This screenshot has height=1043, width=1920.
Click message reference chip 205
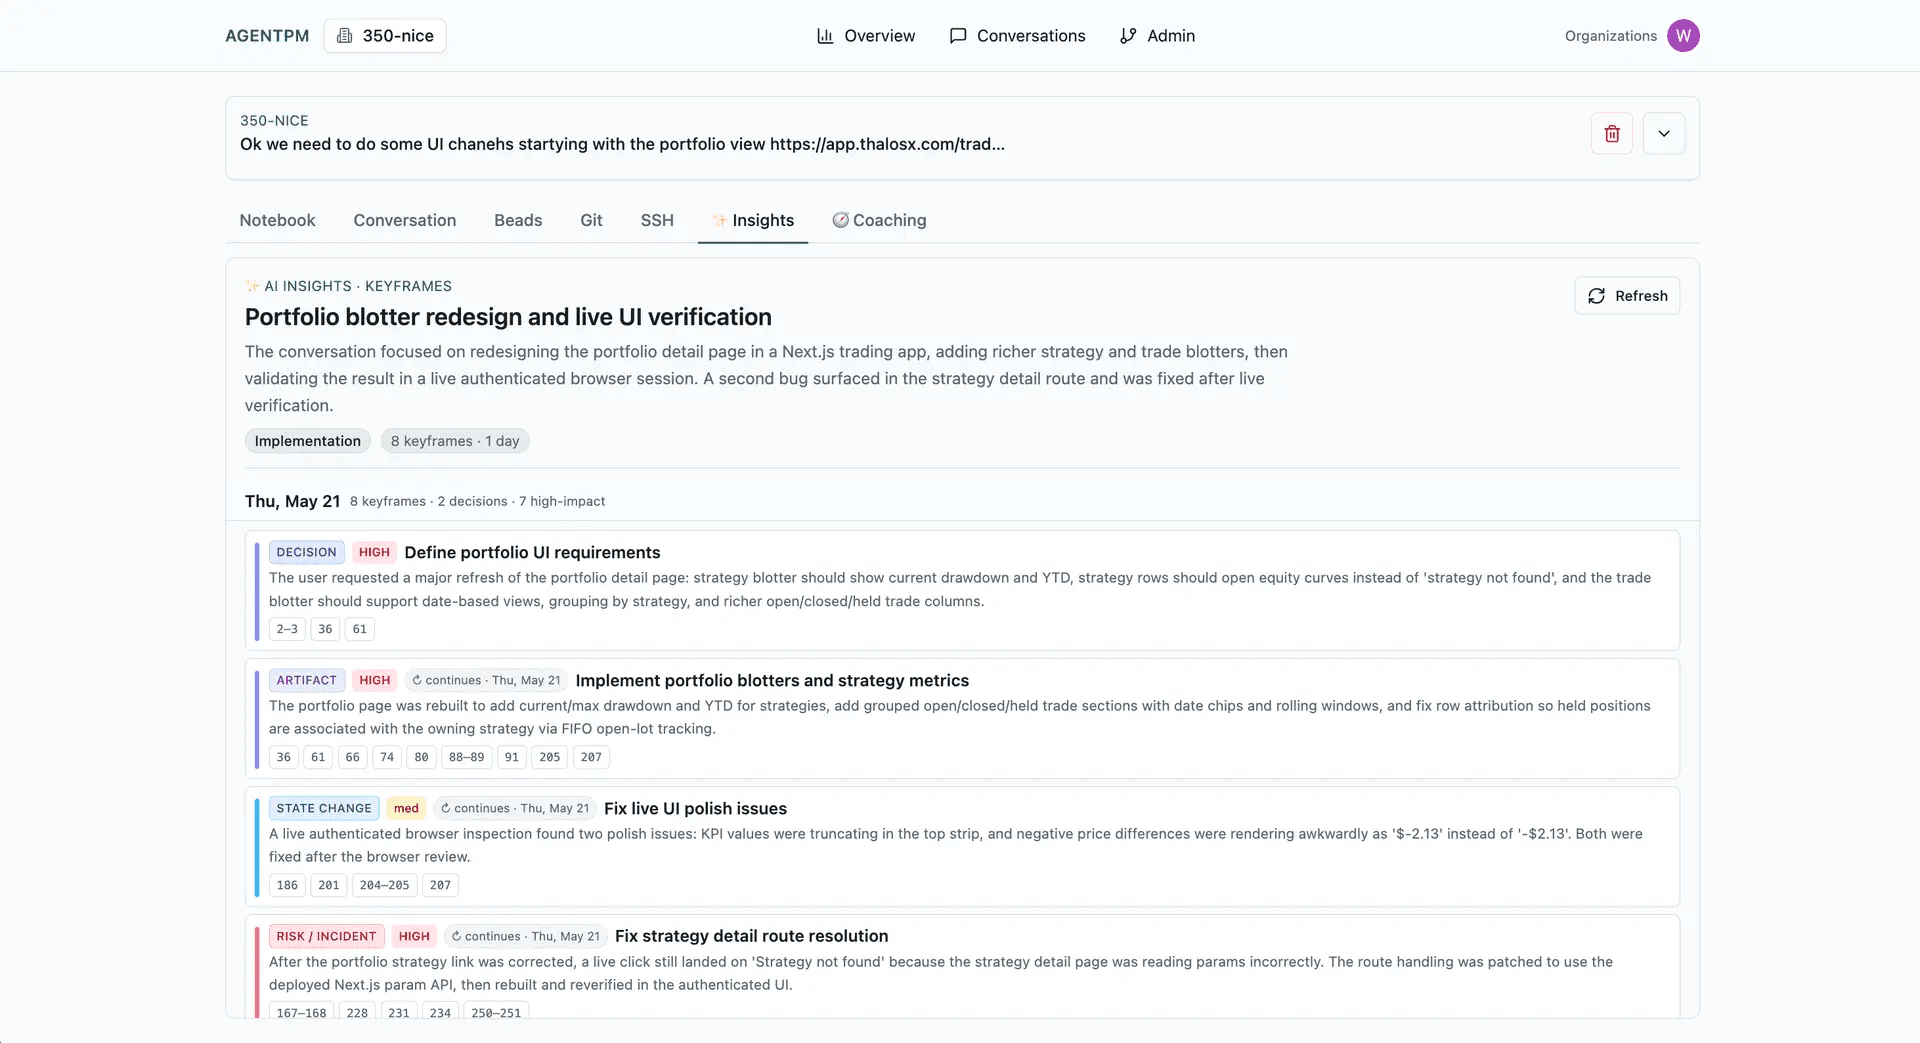coord(550,757)
